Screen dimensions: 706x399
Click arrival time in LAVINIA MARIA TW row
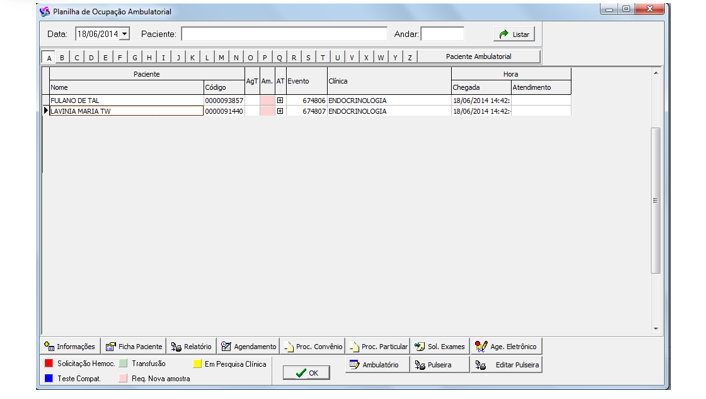[481, 111]
